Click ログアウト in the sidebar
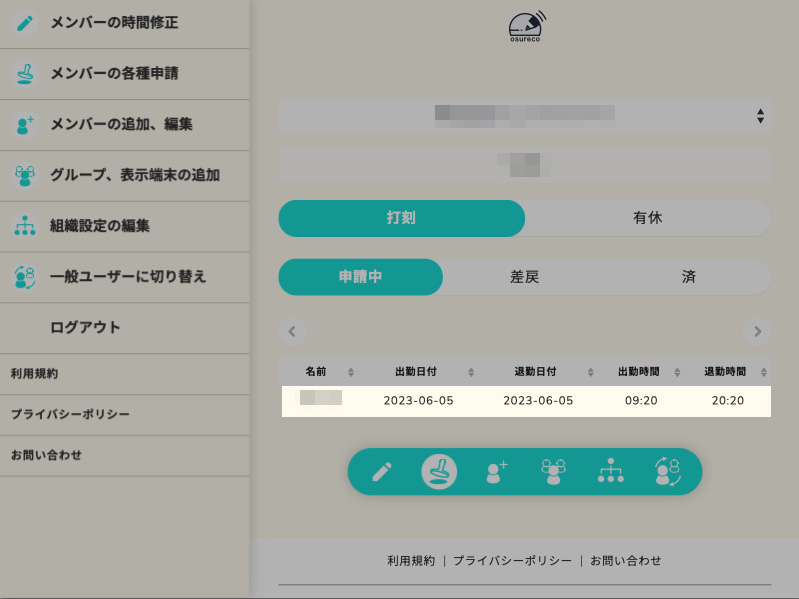This screenshot has height=599, width=799. (x=85, y=327)
